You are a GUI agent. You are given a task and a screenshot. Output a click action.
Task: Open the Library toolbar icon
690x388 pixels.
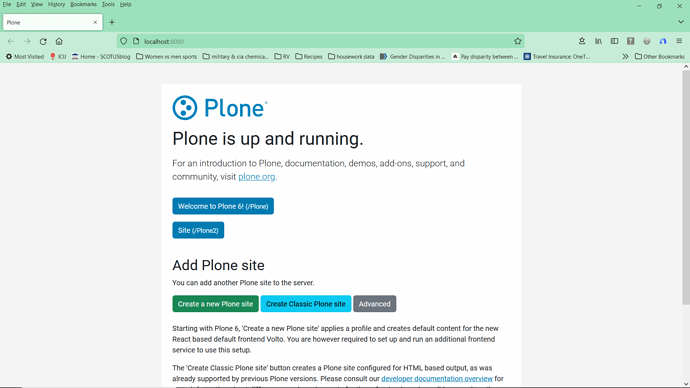pyautogui.click(x=598, y=41)
